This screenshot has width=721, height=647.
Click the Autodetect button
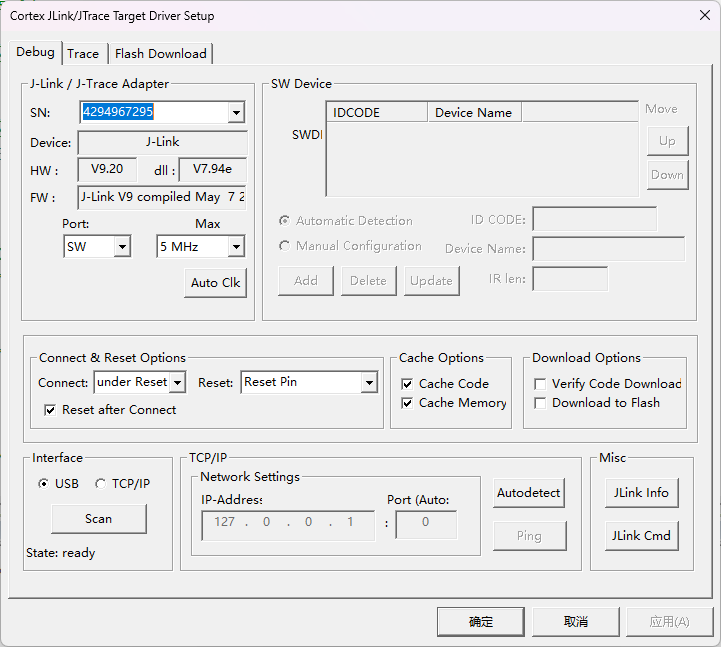(528, 493)
